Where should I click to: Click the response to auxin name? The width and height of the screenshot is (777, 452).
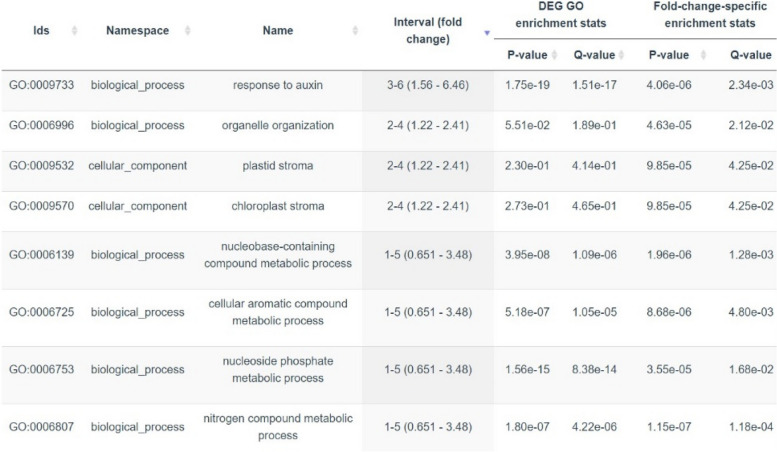point(278,85)
